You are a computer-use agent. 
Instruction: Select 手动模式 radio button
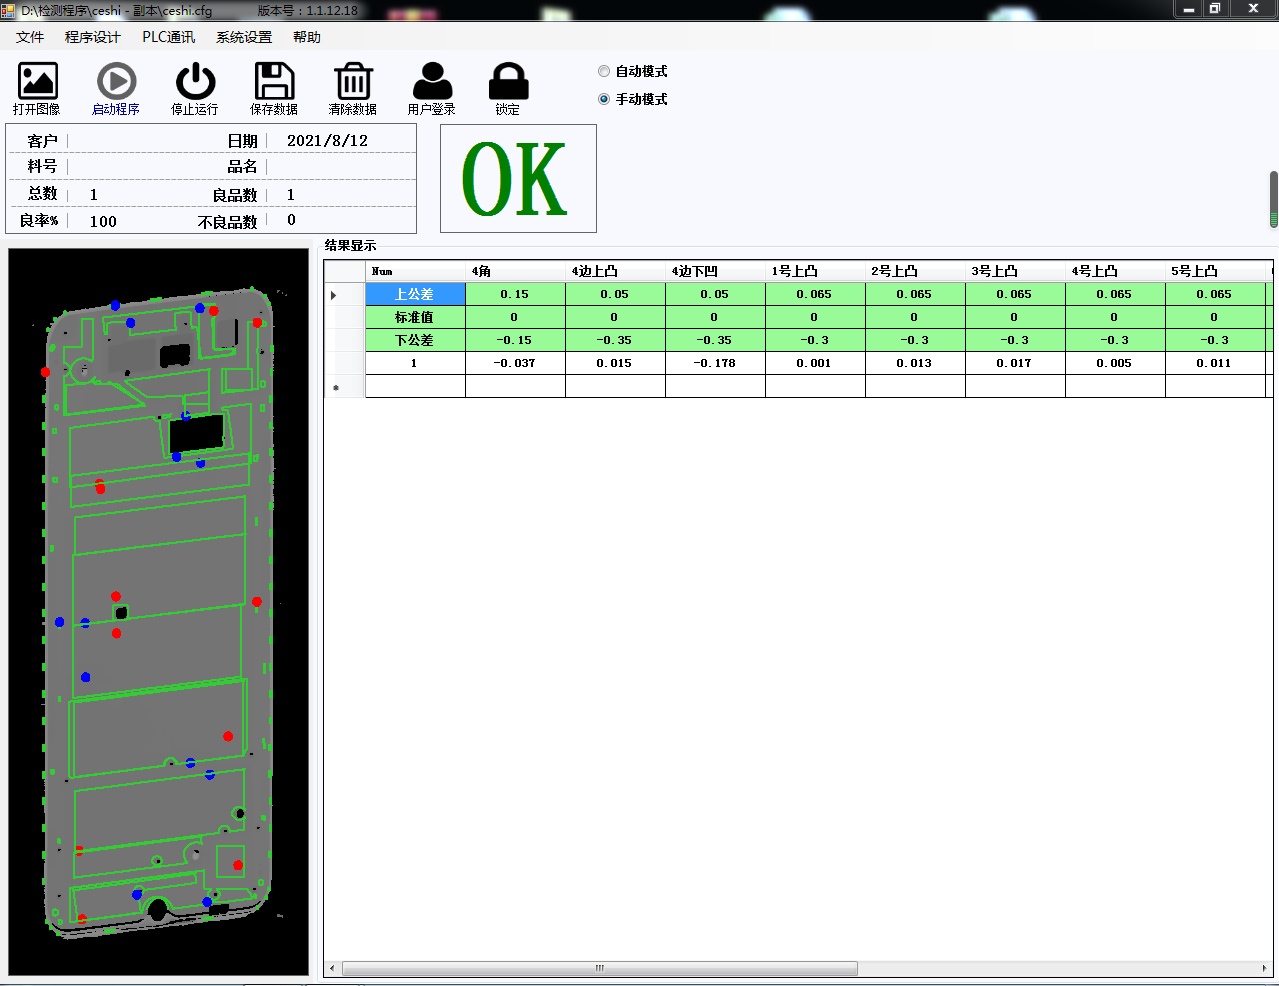pyautogui.click(x=632, y=99)
